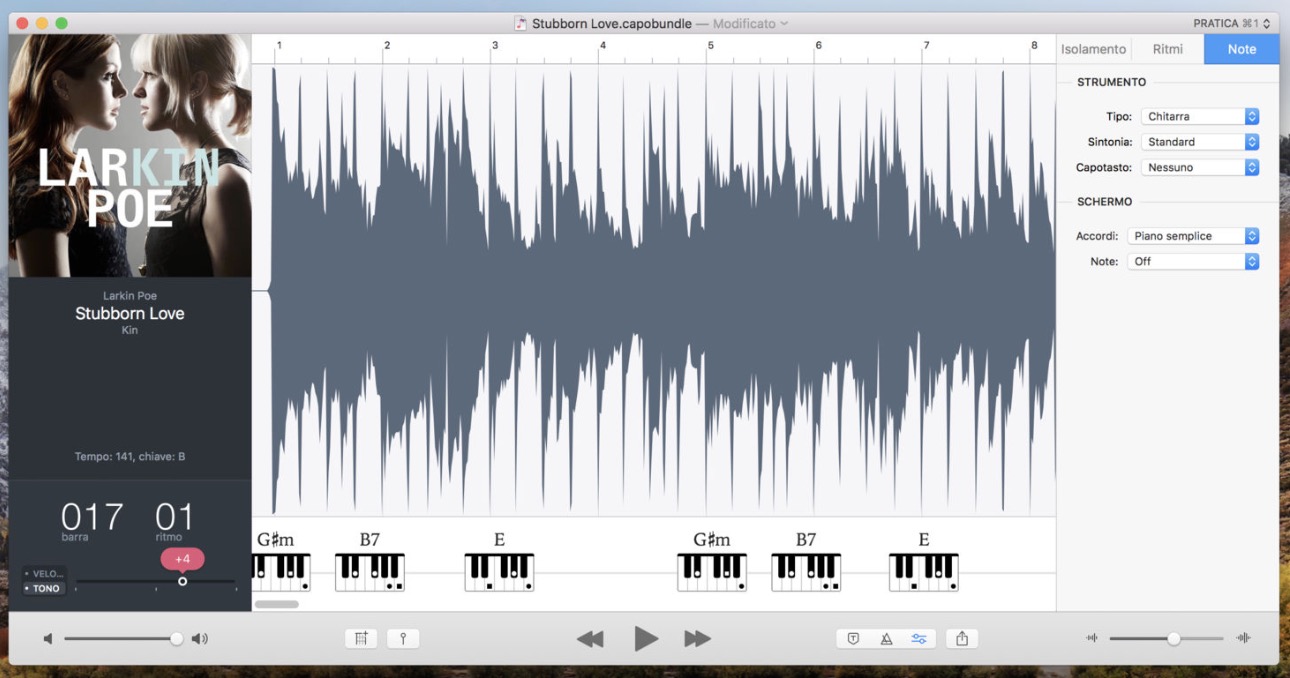Click the waveform zoom slider knob

click(1174, 638)
